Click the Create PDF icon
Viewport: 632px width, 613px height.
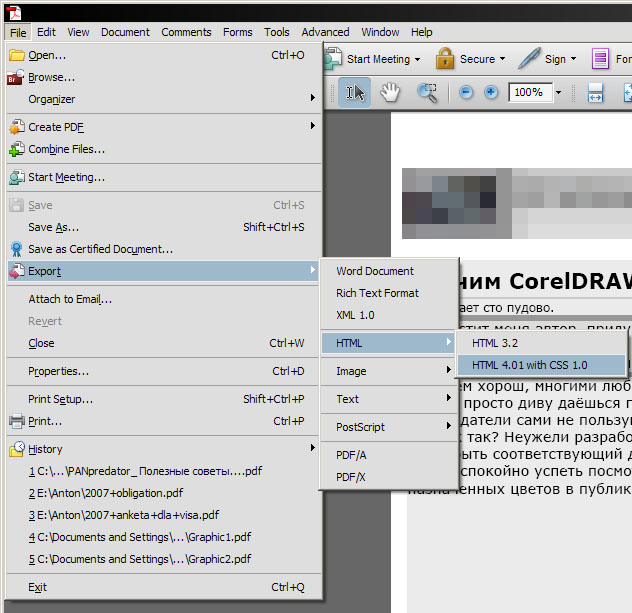pyautogui.click(x=17, y=127)
